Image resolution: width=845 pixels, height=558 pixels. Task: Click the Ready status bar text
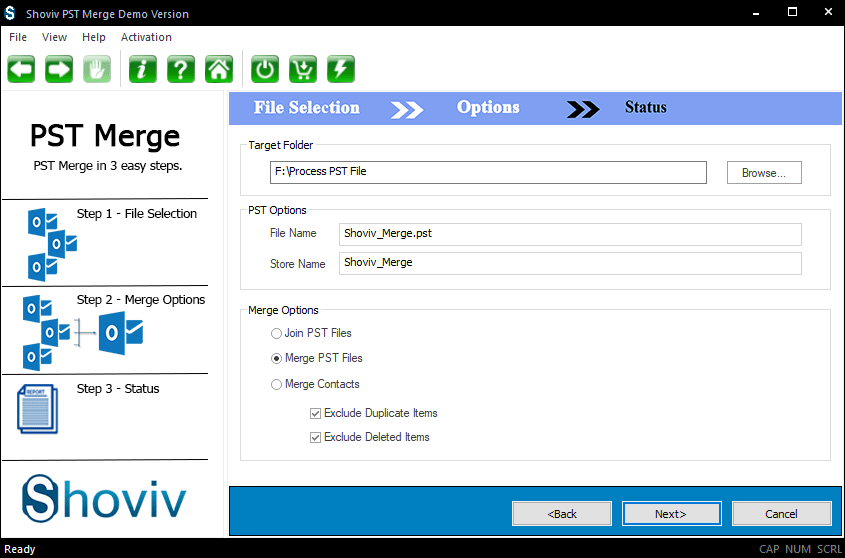pos(20,549)
